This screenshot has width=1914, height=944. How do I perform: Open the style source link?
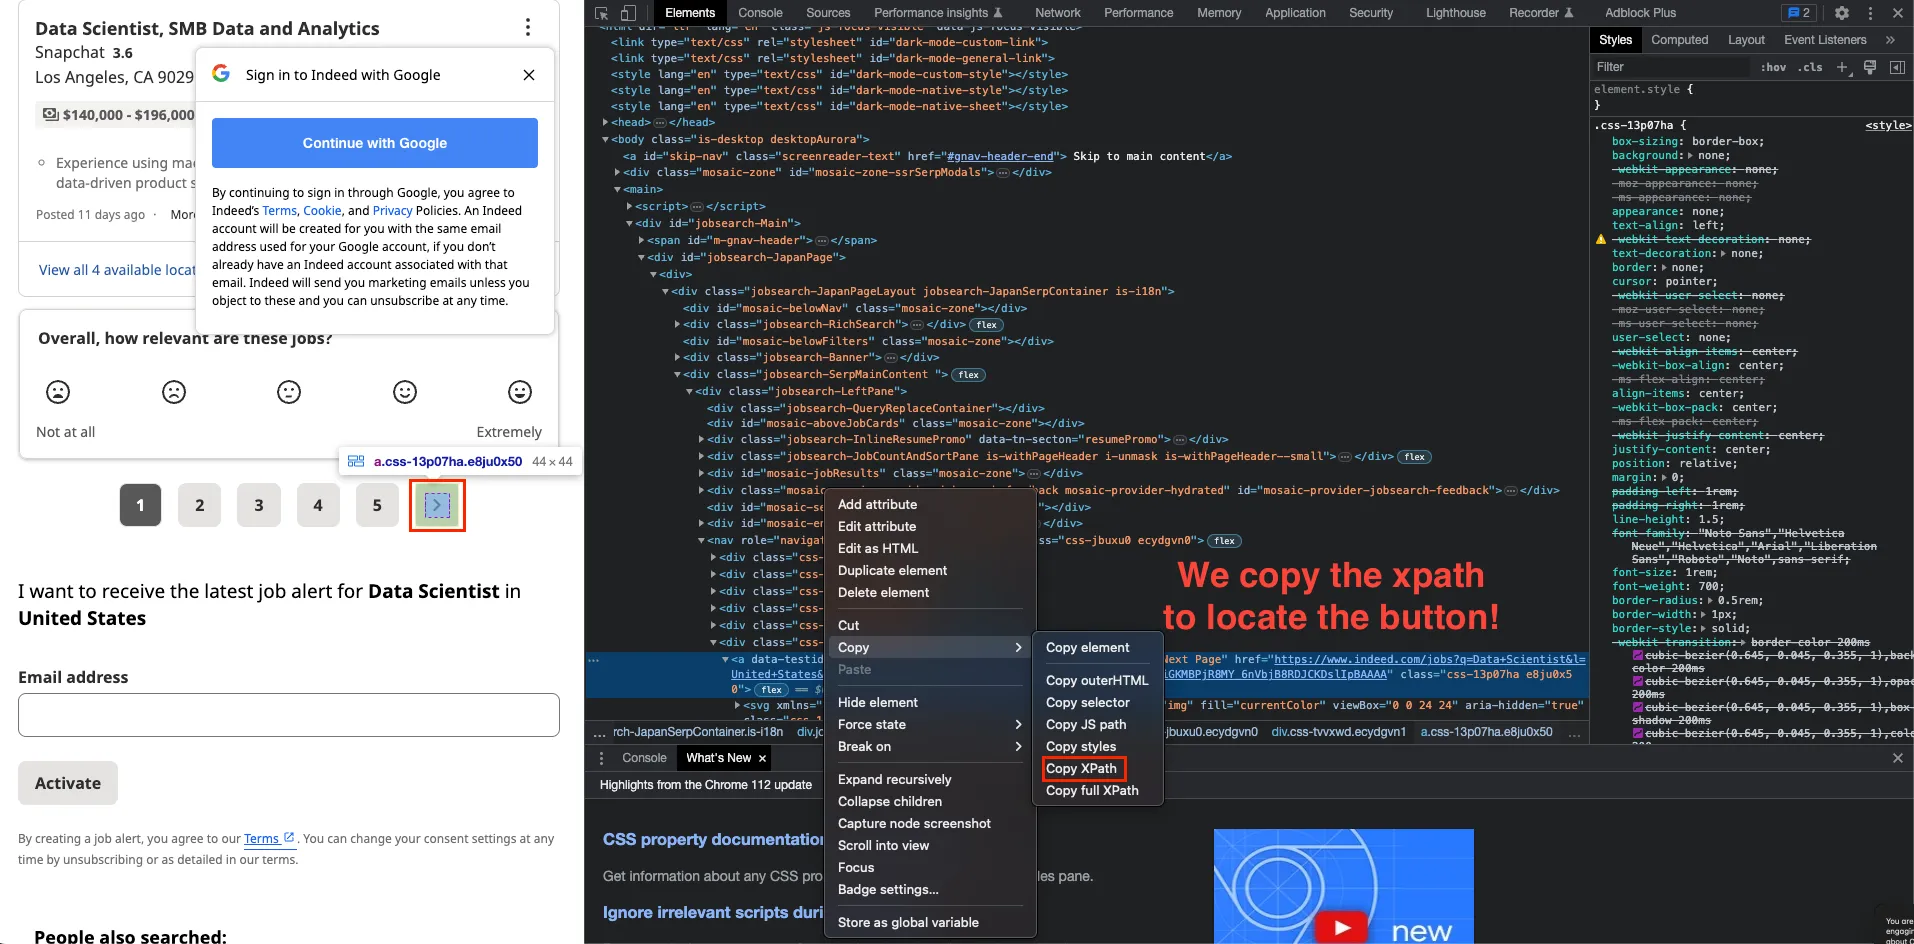pos(1888,126)
